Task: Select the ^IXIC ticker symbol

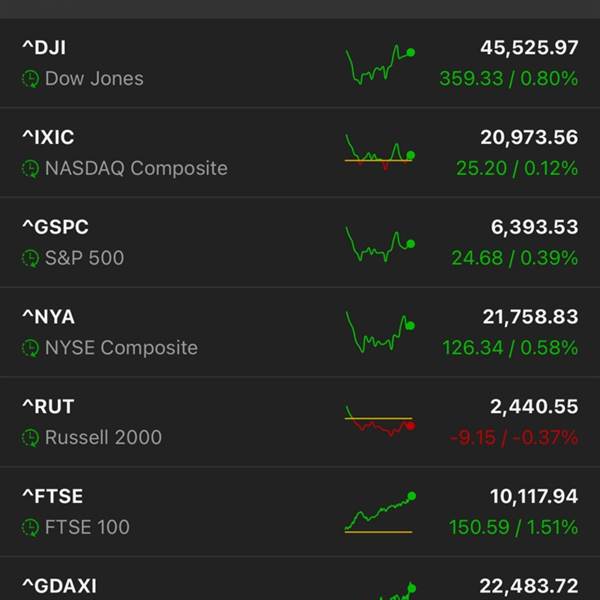Action: pos(48,137)
